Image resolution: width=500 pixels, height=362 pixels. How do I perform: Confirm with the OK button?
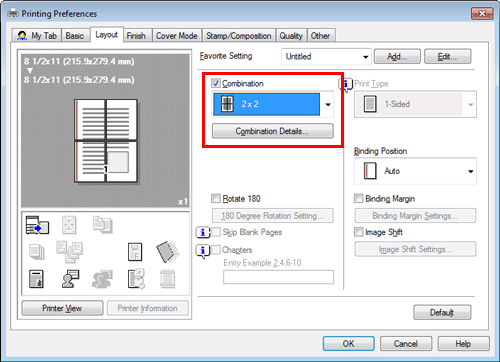coord(348,344)
